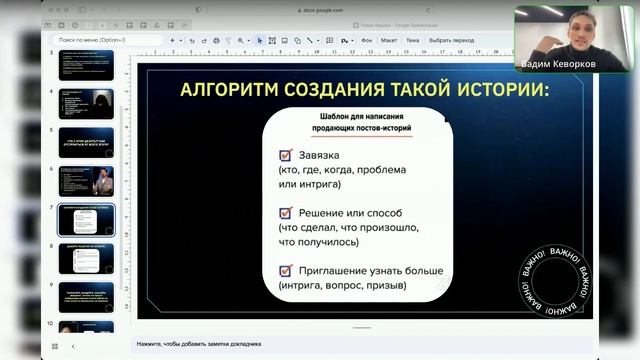Open the Тема theme panel

pos(412,40)
